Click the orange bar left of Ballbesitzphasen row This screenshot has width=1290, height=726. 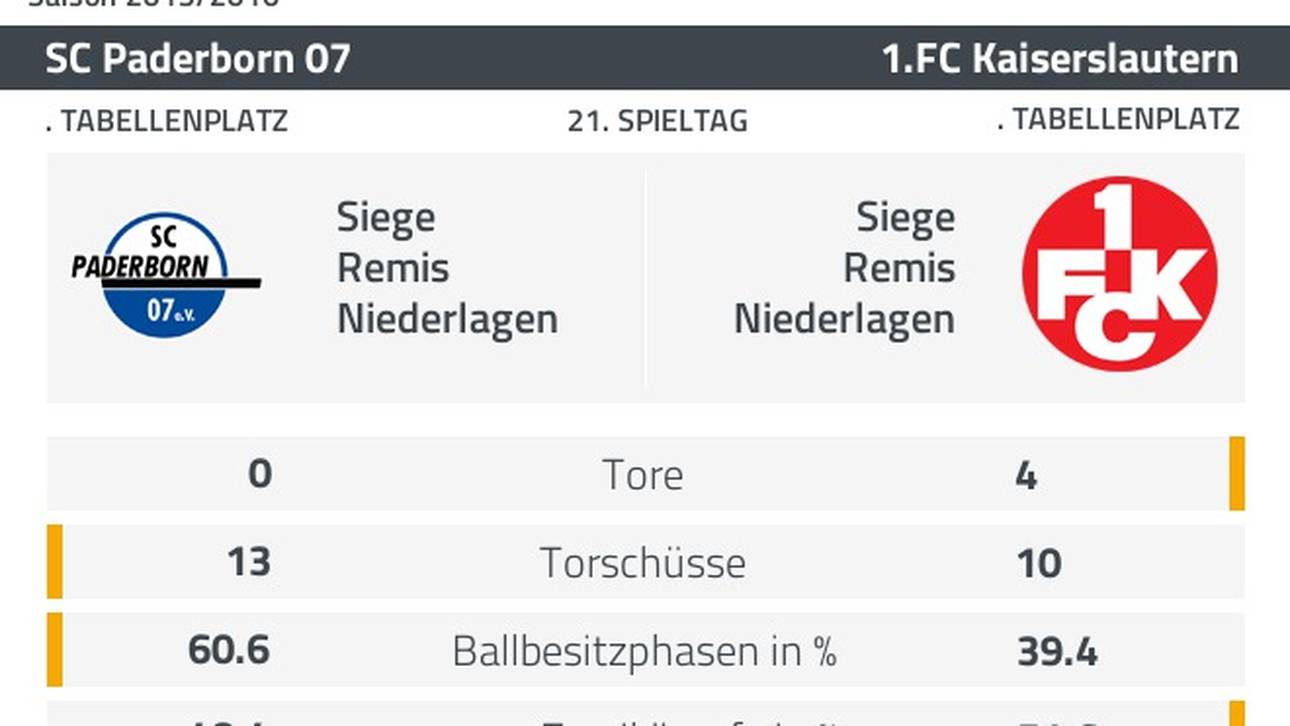click(x=55, y=650)
